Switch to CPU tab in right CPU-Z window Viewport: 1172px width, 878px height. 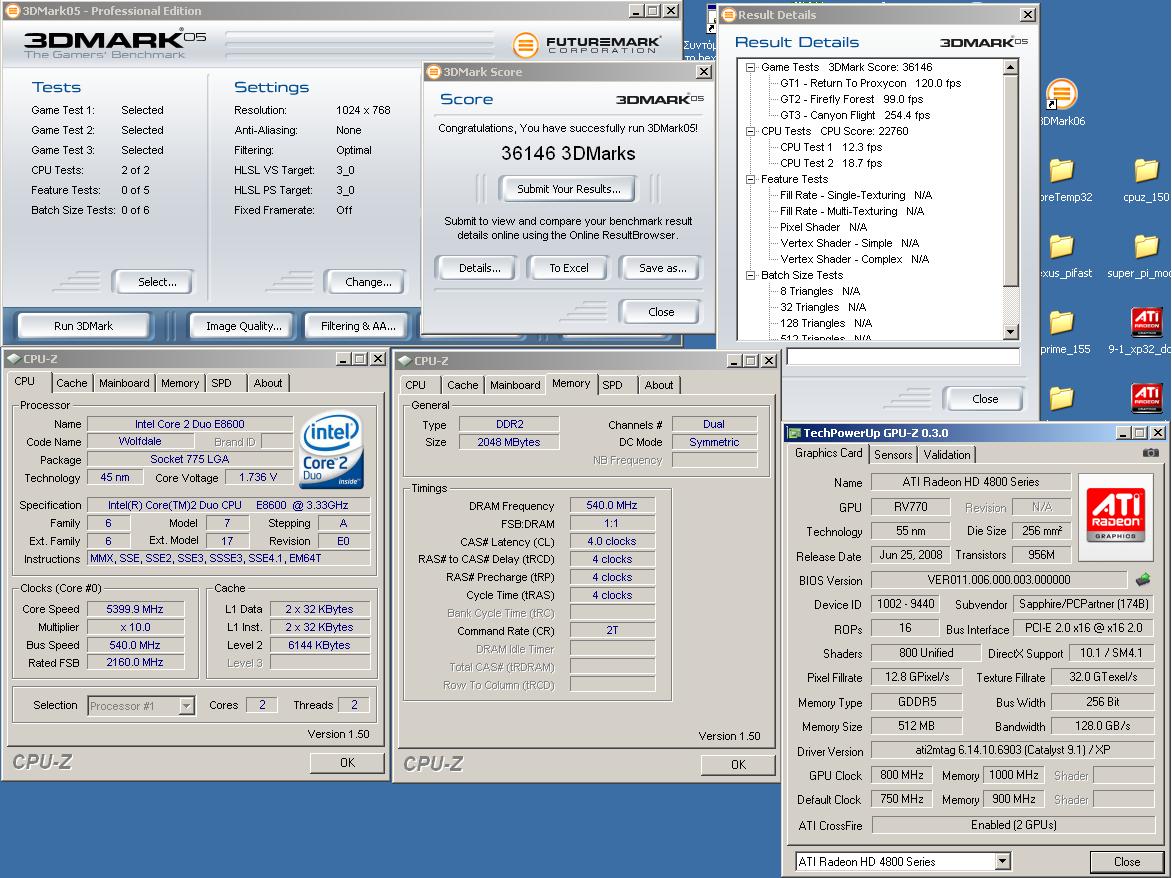click(416, 385)
